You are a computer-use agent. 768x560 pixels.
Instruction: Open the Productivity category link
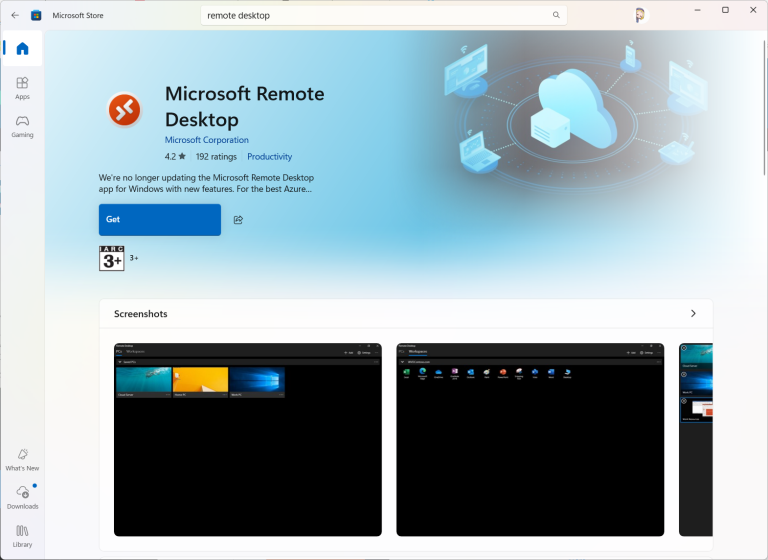269,156
